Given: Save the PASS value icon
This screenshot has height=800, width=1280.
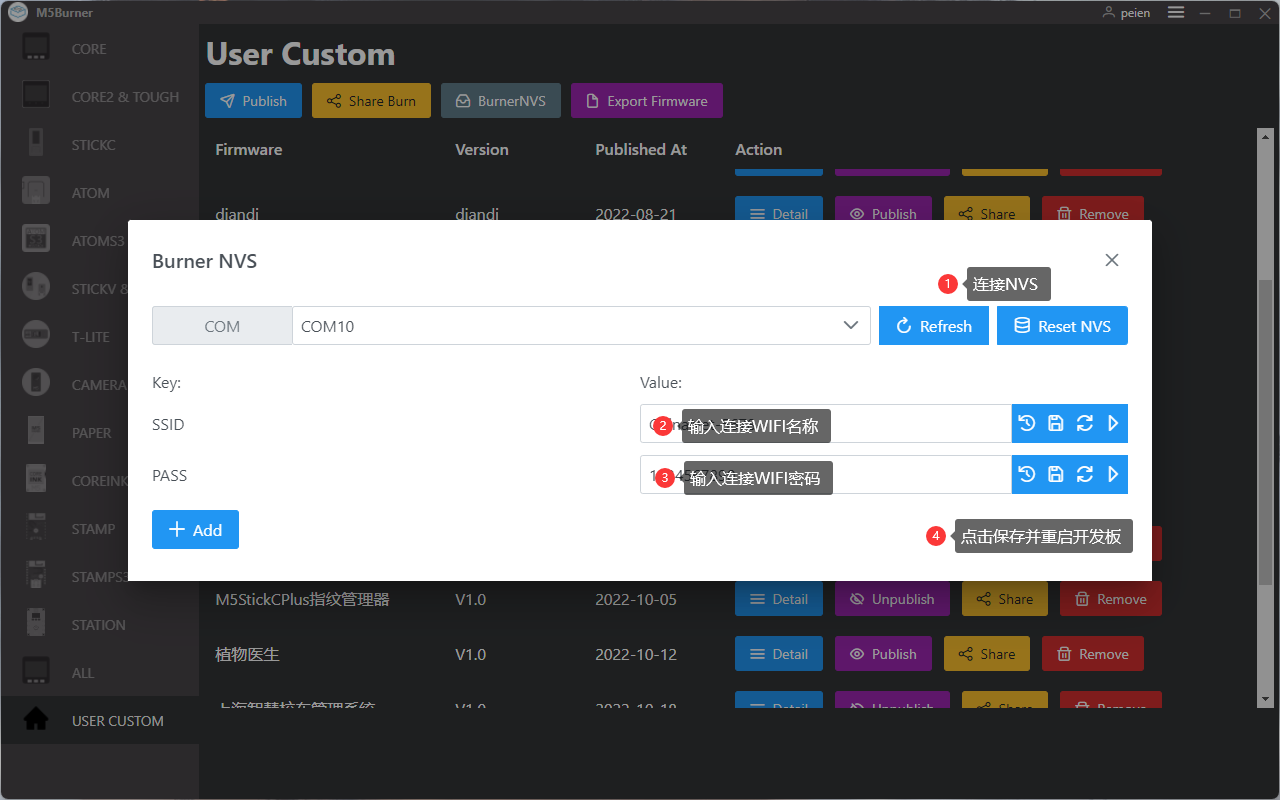Looking at the screenshot, I should [x=1055, y=474].
